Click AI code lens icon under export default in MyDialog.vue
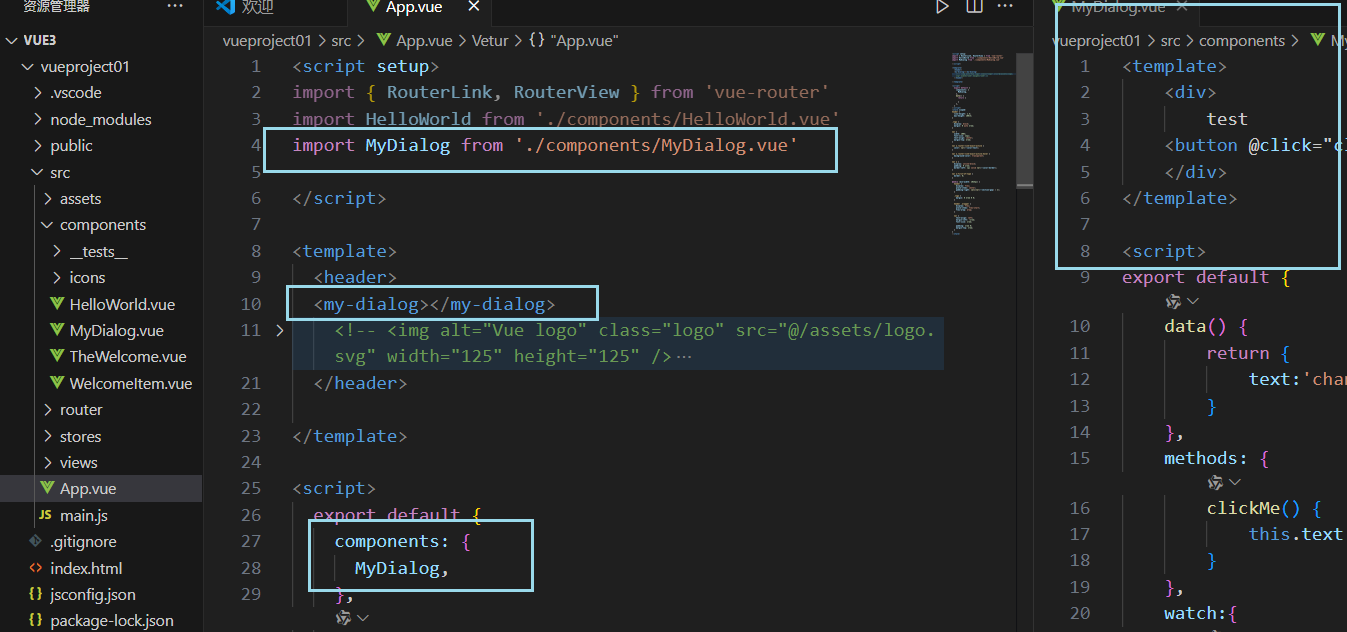 [1173, 300]
